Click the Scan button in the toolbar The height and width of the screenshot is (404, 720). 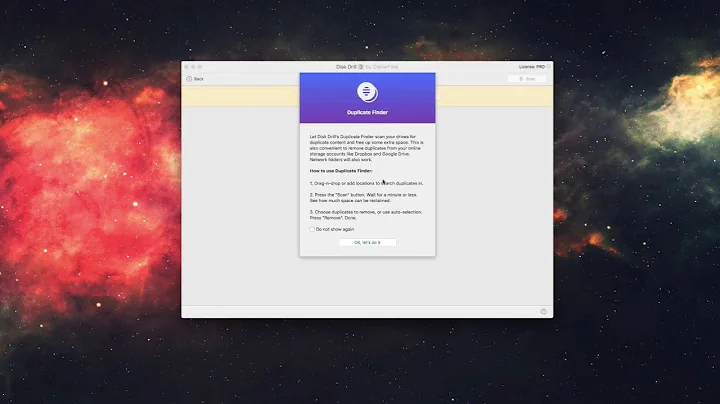527,79
